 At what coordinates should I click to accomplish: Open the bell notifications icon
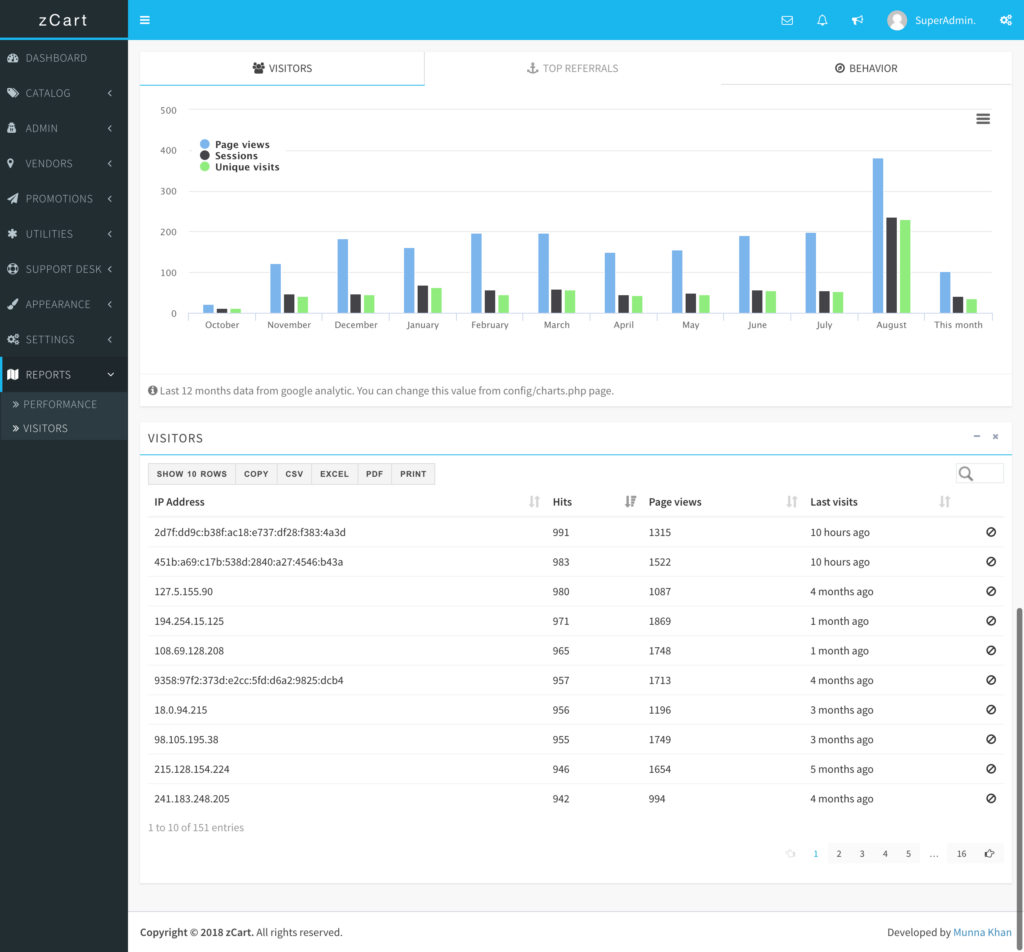pos(822,20)
